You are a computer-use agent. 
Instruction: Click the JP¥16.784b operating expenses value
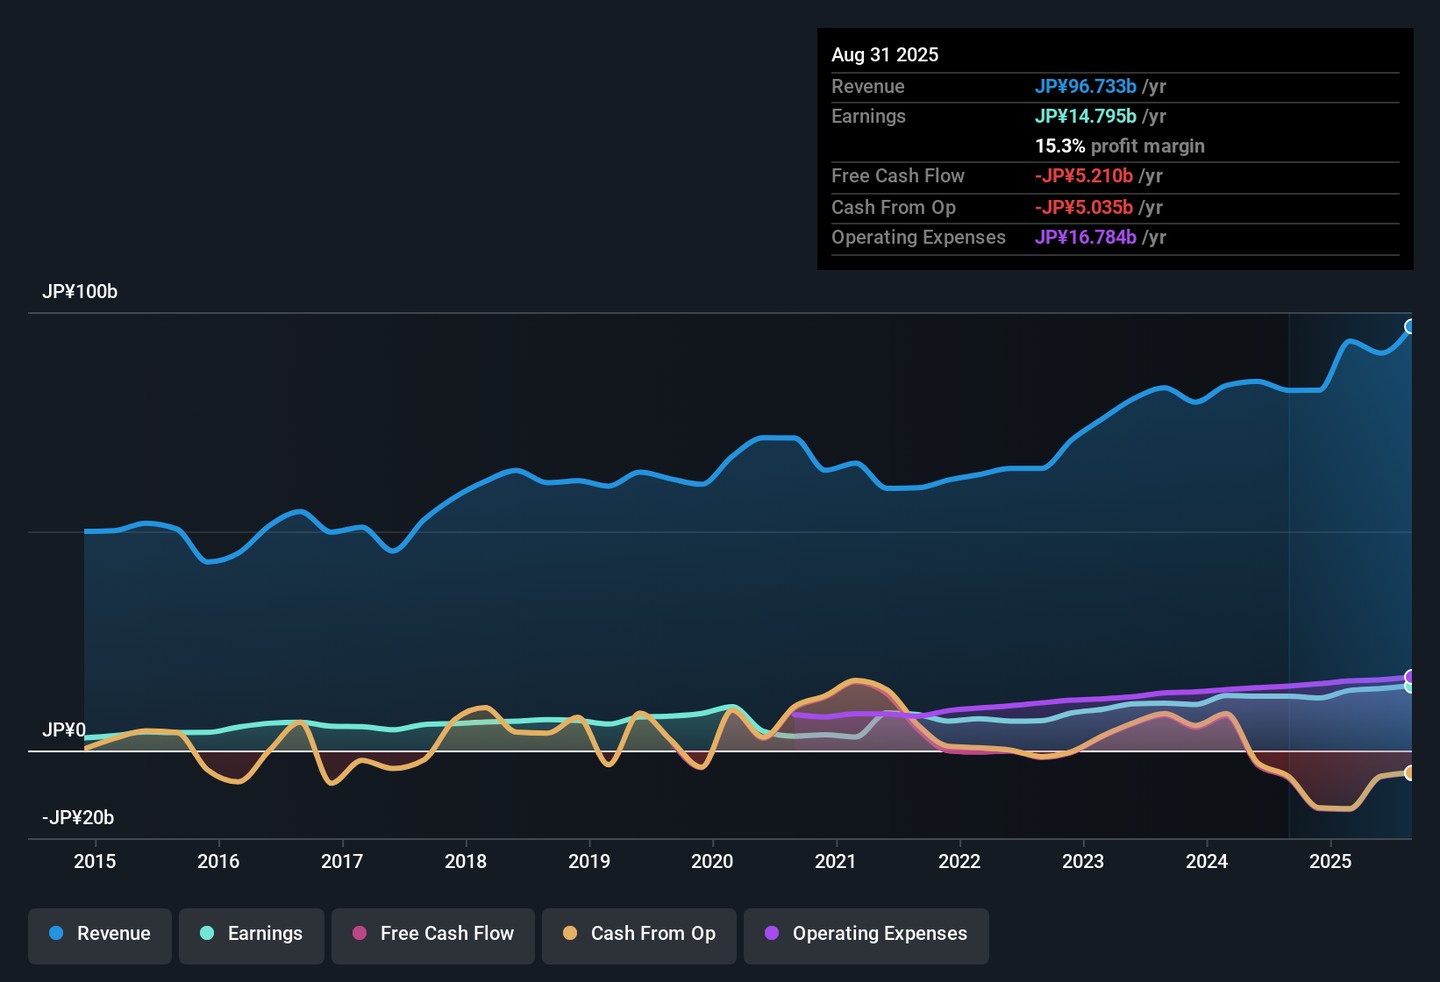[x=1085, y=237]
